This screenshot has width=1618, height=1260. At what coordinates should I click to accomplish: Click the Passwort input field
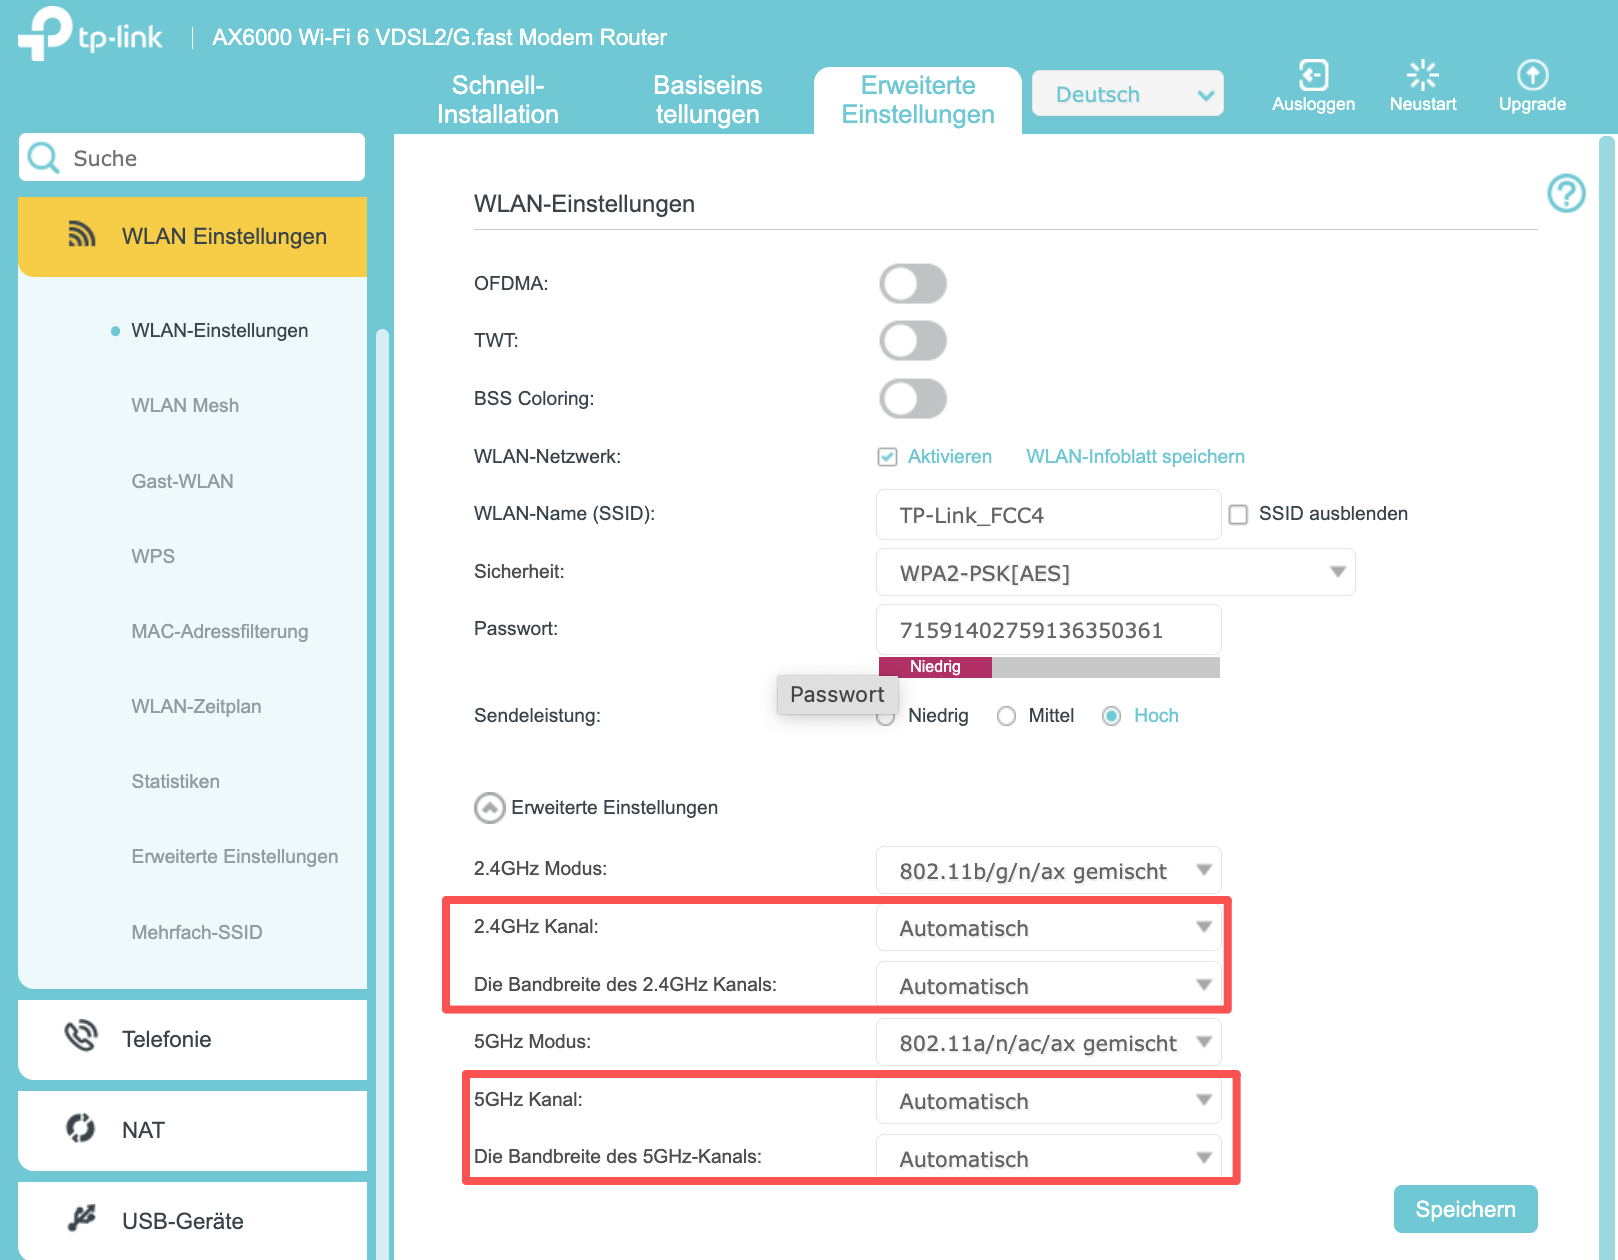pyautogui.click(x=1048, y=630)
